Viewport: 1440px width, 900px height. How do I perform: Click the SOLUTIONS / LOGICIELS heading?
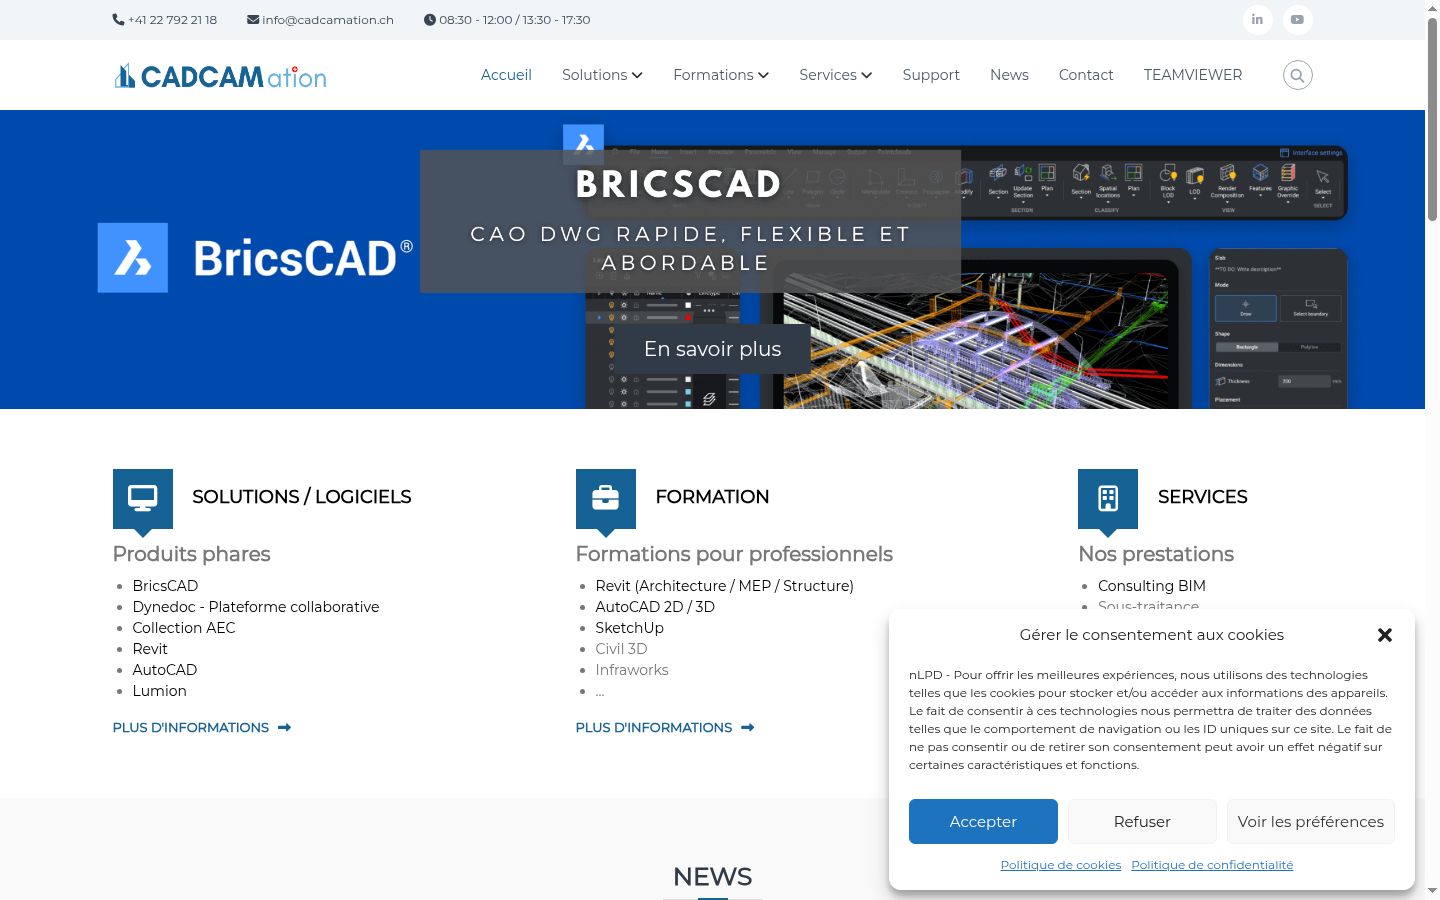(x=301, y=497)
